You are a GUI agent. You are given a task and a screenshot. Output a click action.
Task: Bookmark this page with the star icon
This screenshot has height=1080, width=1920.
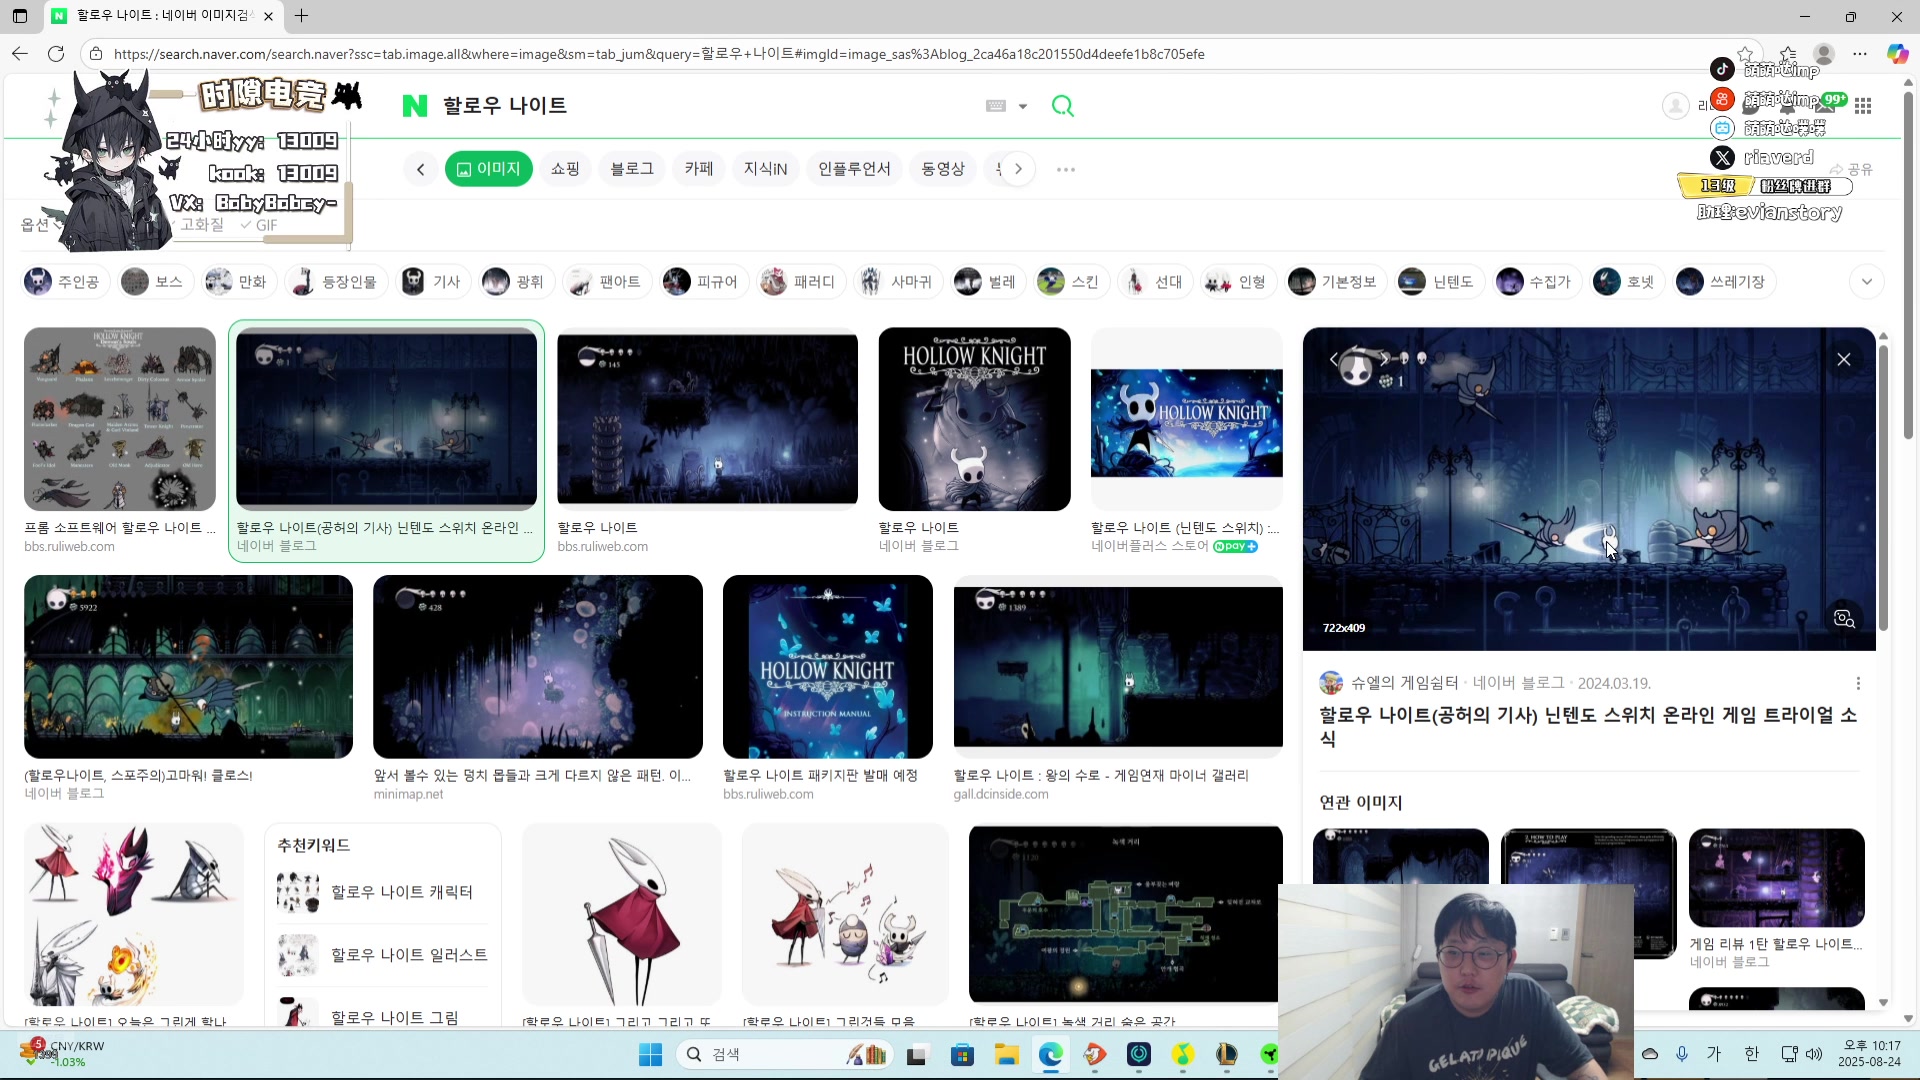(x=1745, y=53)
